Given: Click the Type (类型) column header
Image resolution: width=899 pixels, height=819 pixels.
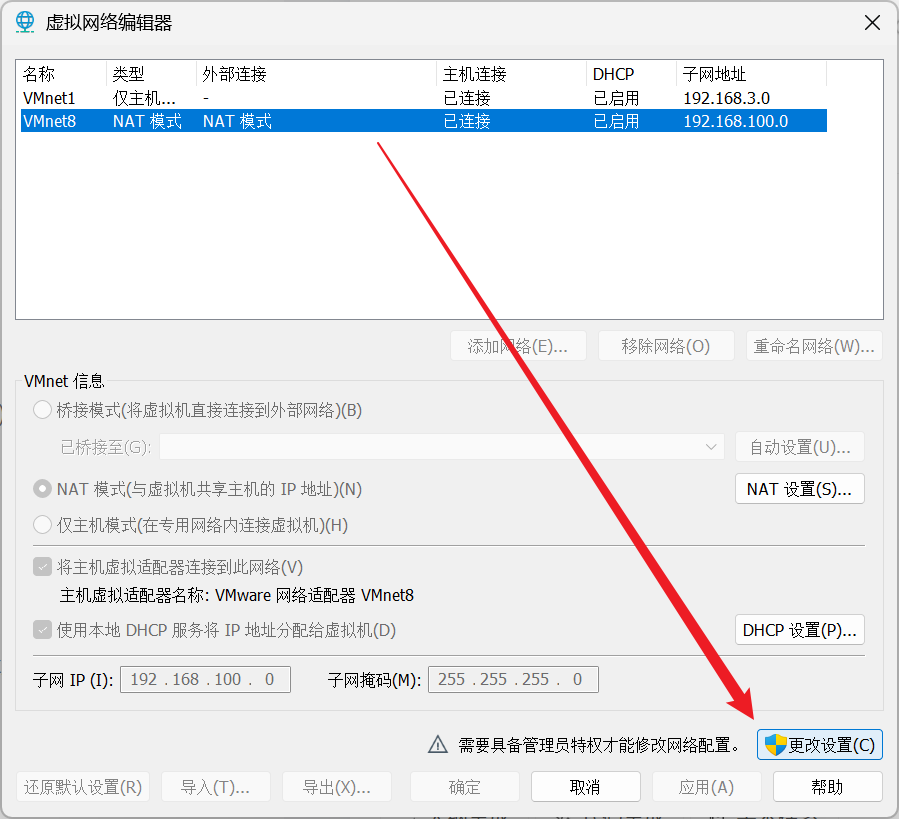Looking at the screenshot, I should [x=151, y=74].
